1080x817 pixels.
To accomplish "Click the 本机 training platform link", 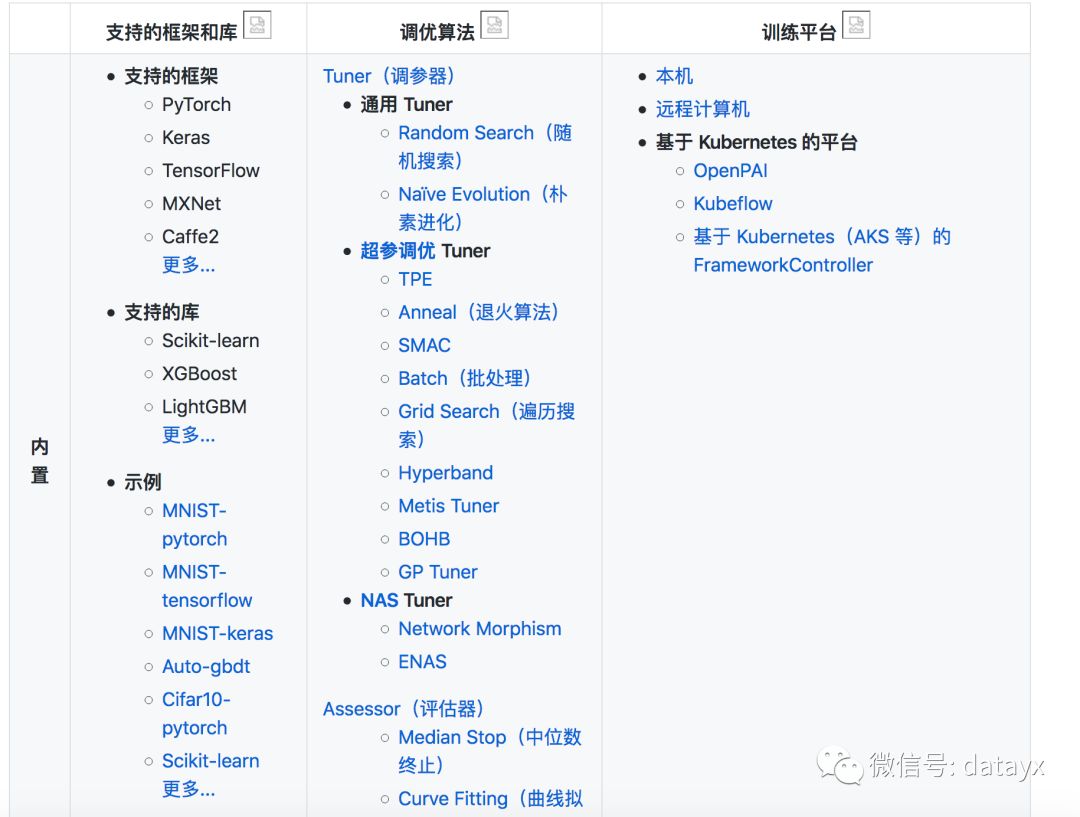I will pos(674,76).
